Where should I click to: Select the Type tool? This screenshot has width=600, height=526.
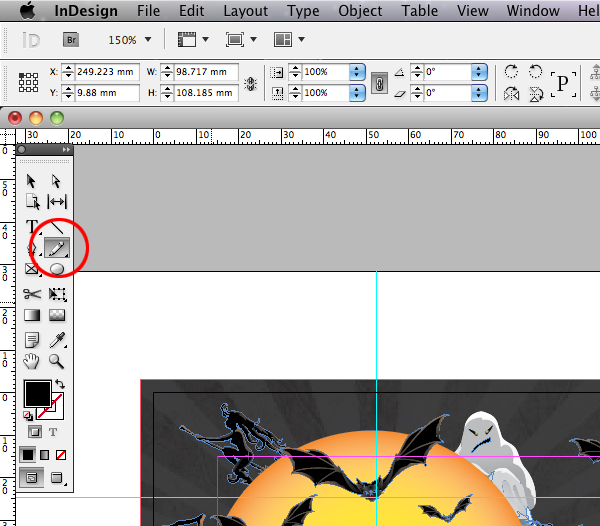pyautogui.click(x=32, y=226)
